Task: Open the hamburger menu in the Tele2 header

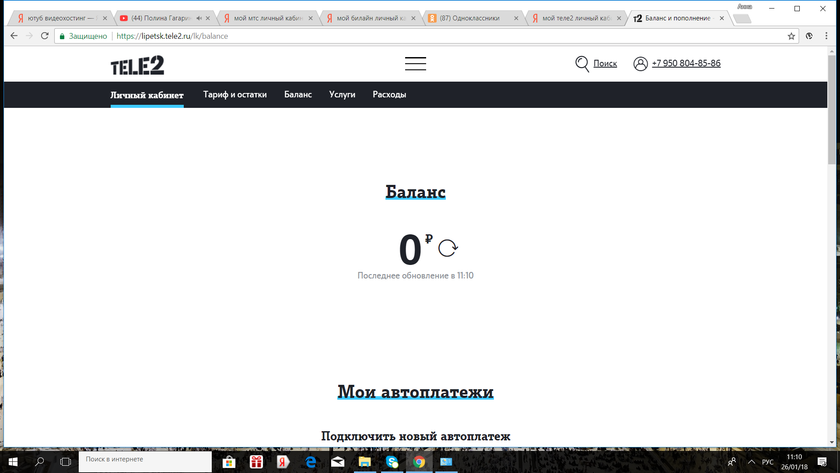Action: click(415, 64)
